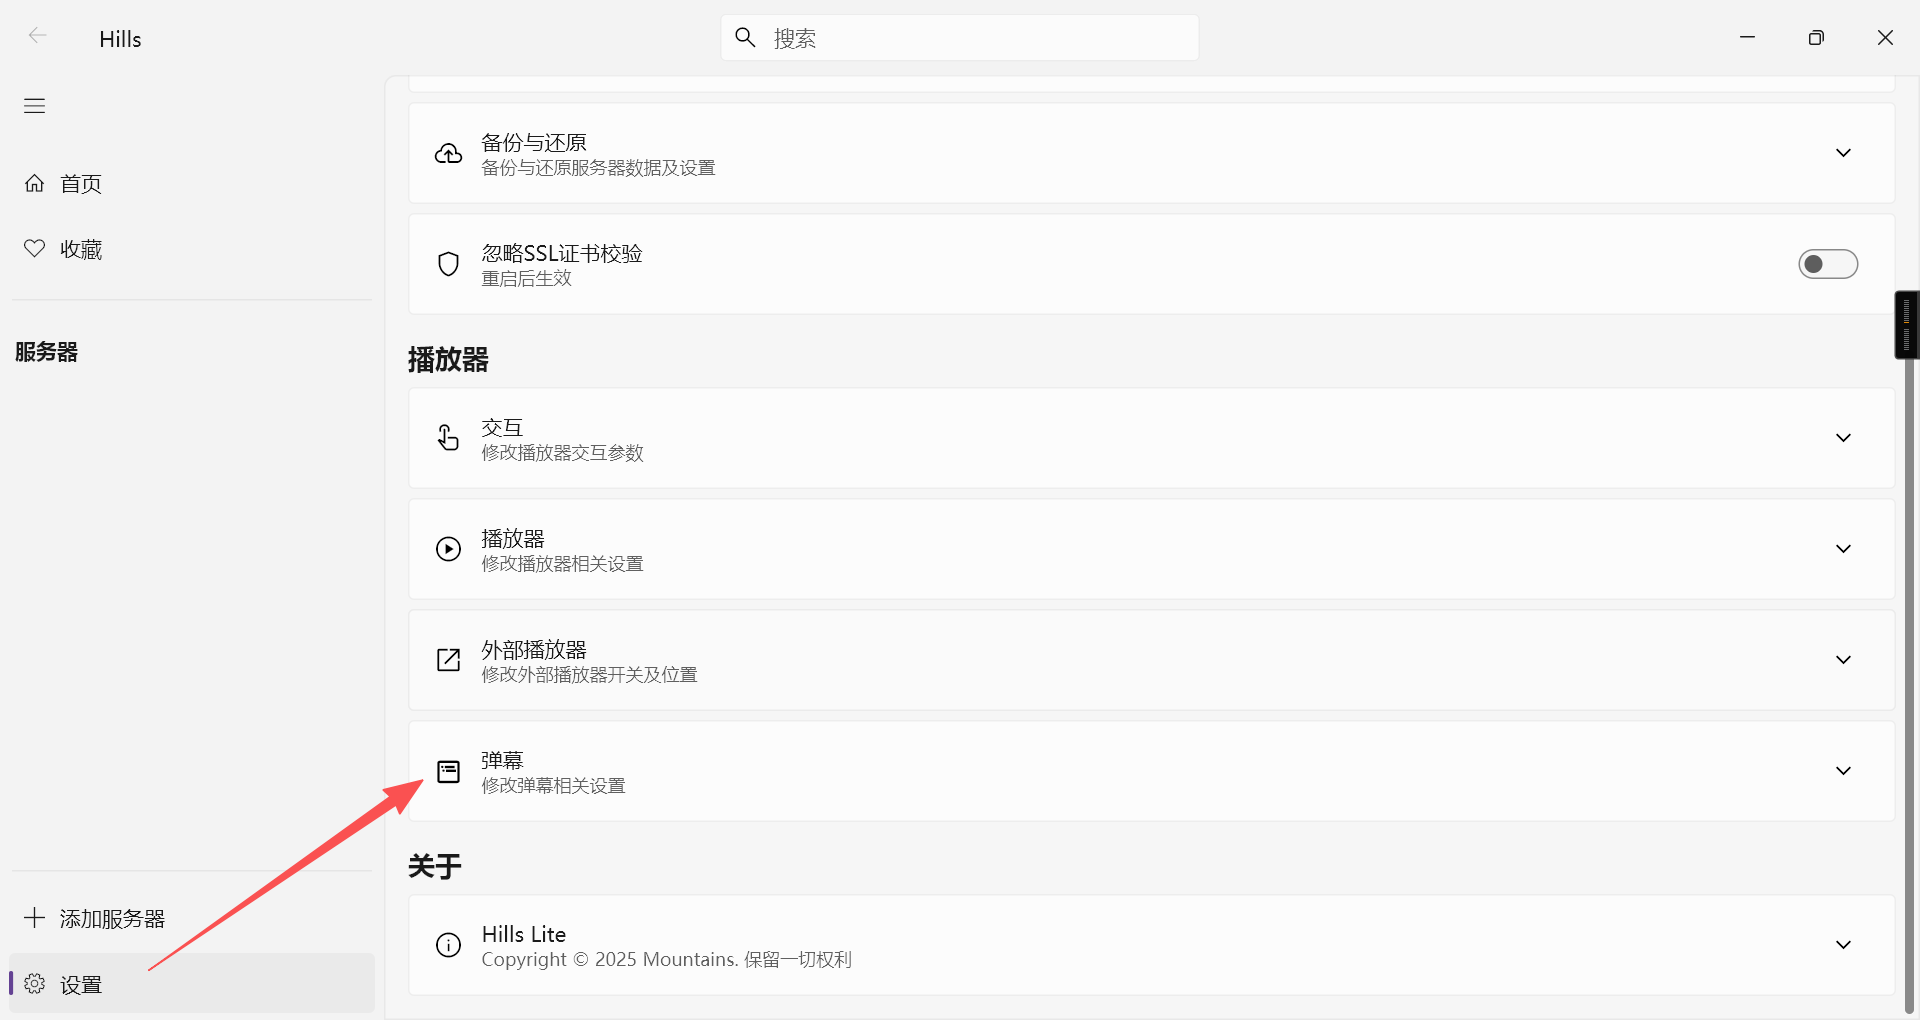Screen dimensions: 1920x1020
Task: Click the 服务器 sidebar heading
Action: click(46, 352)
